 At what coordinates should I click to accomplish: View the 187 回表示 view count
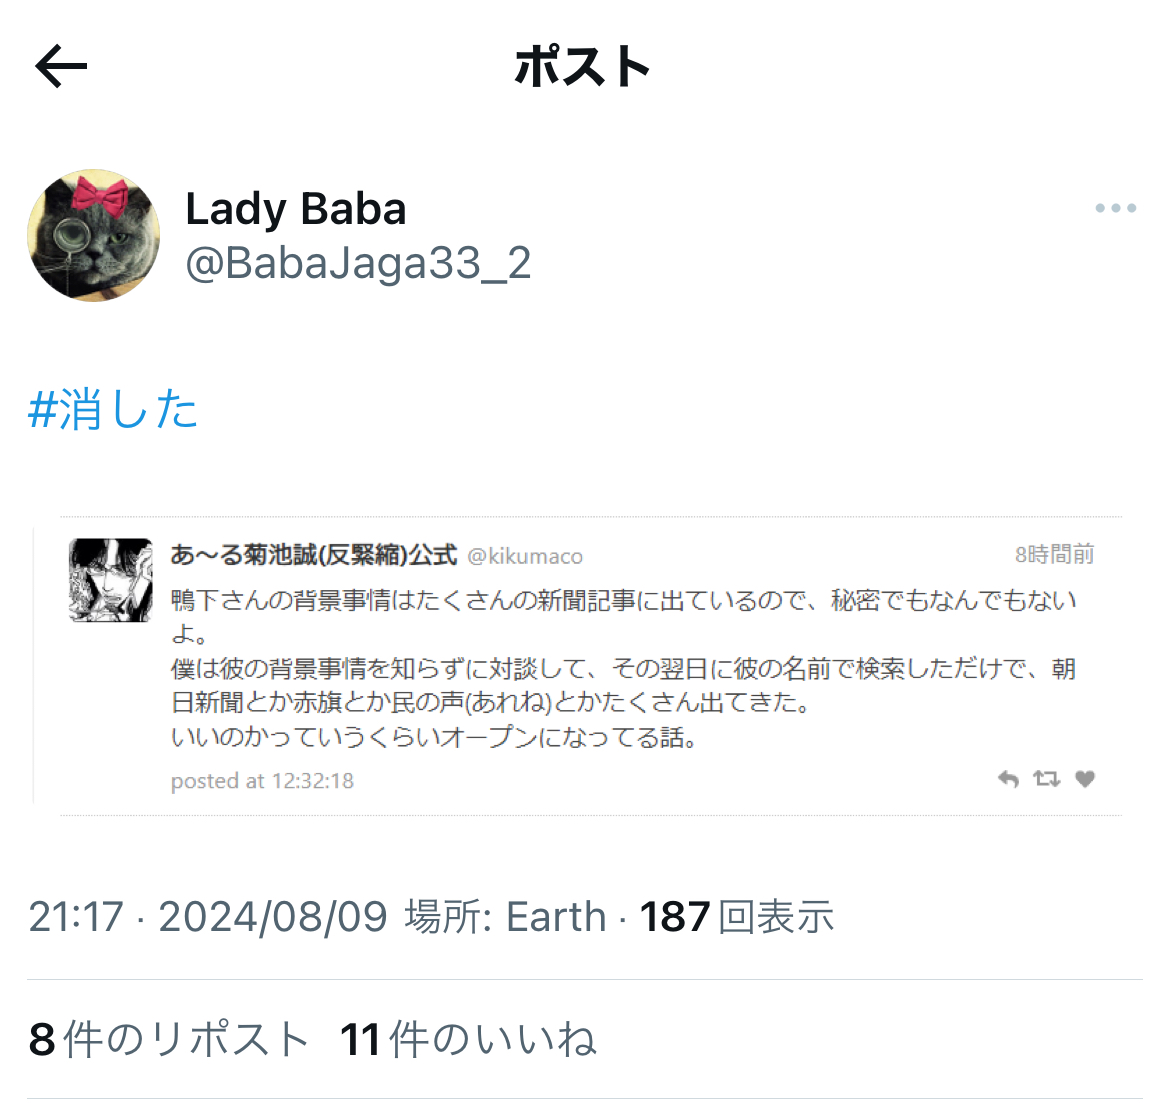(x=736, y=916)
